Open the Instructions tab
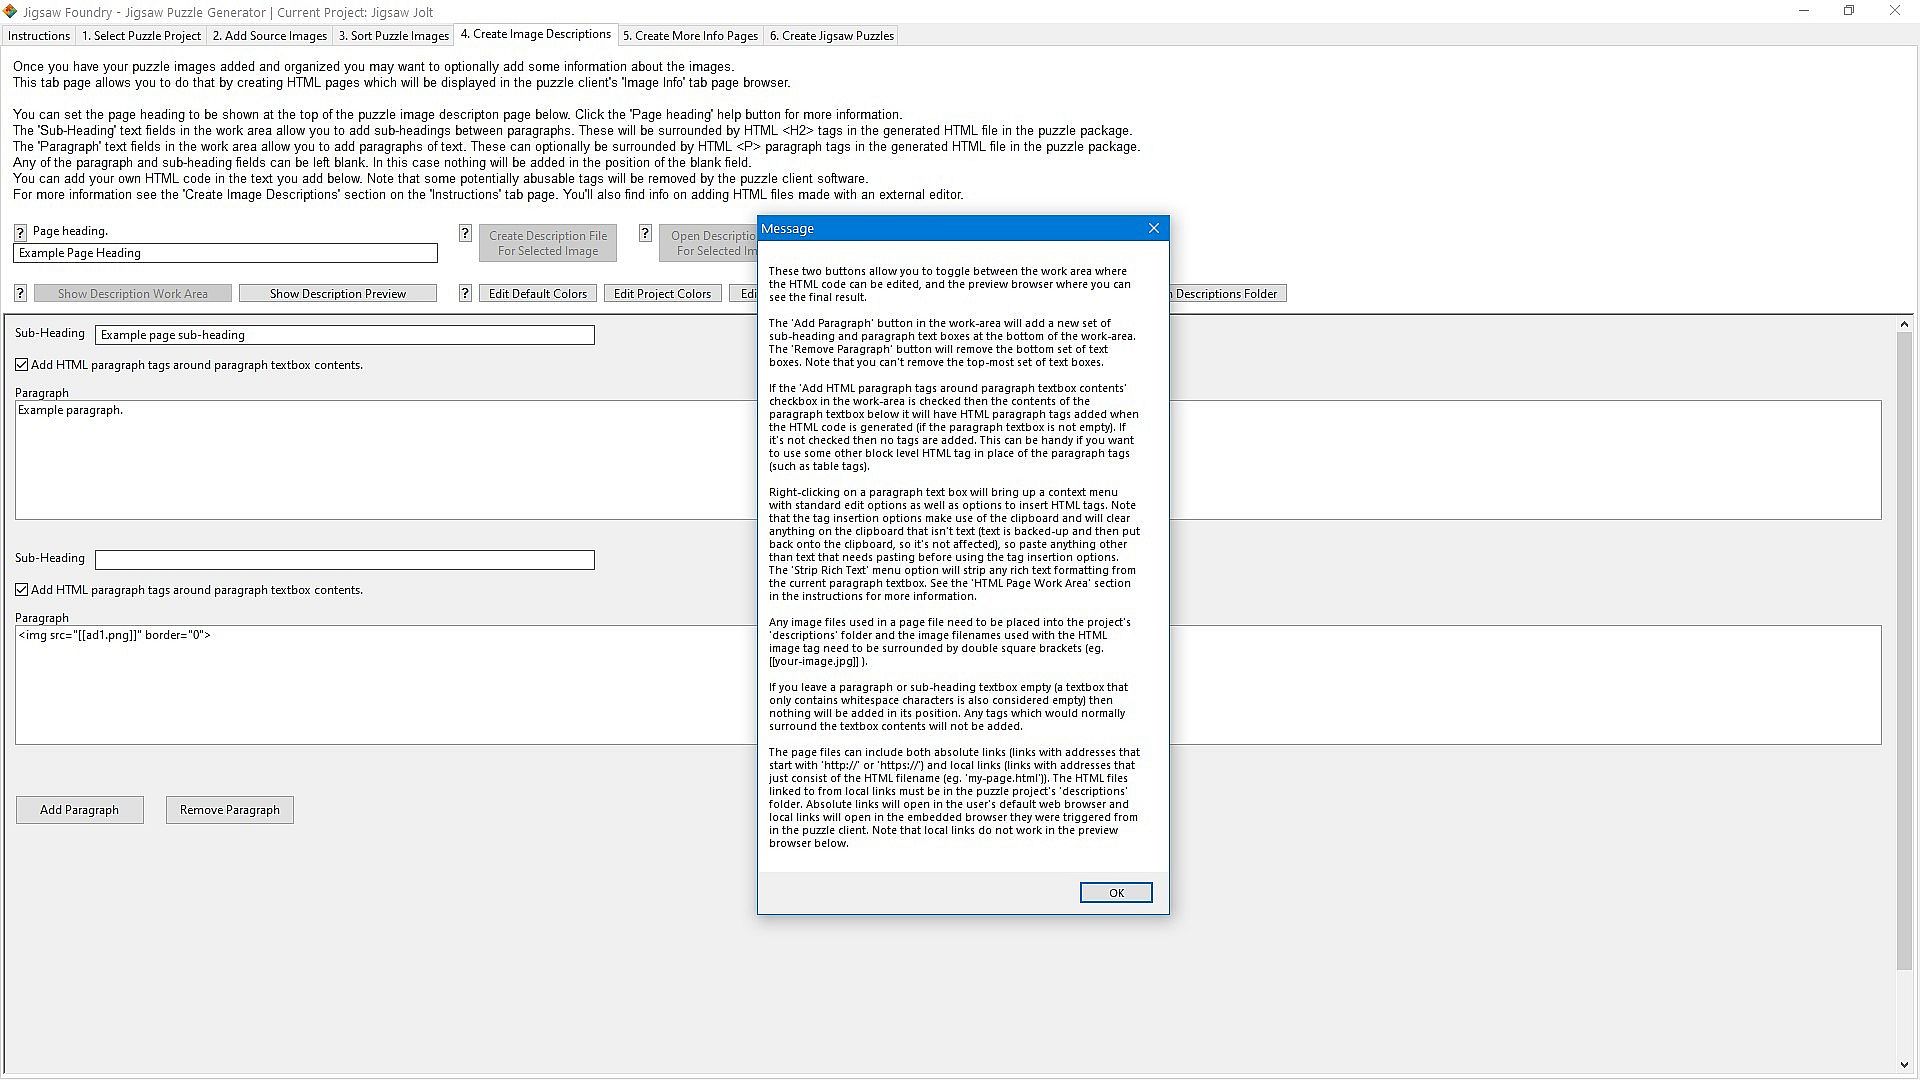The width and height of the screenshot is (1920, 1080). 39,36
